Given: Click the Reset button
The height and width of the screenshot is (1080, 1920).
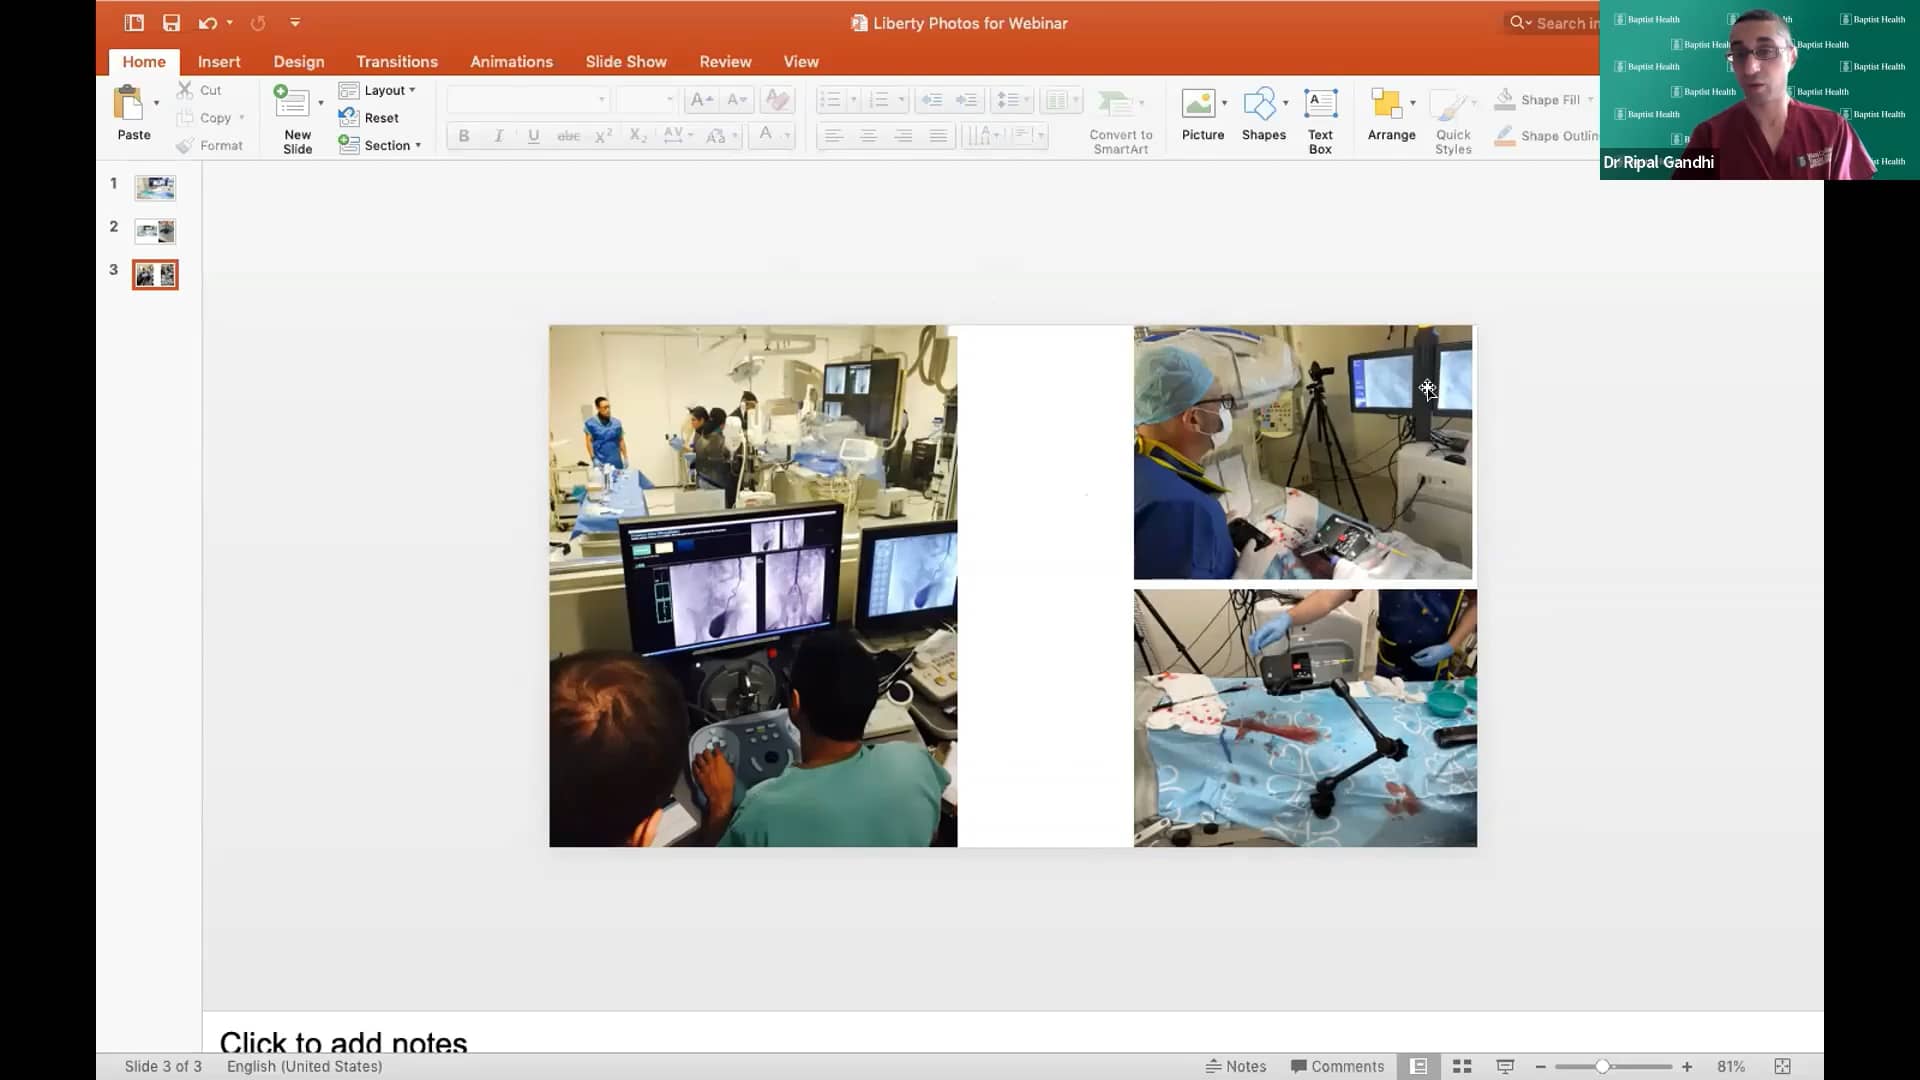Looking at the screenshot, I should coord(369,117).
